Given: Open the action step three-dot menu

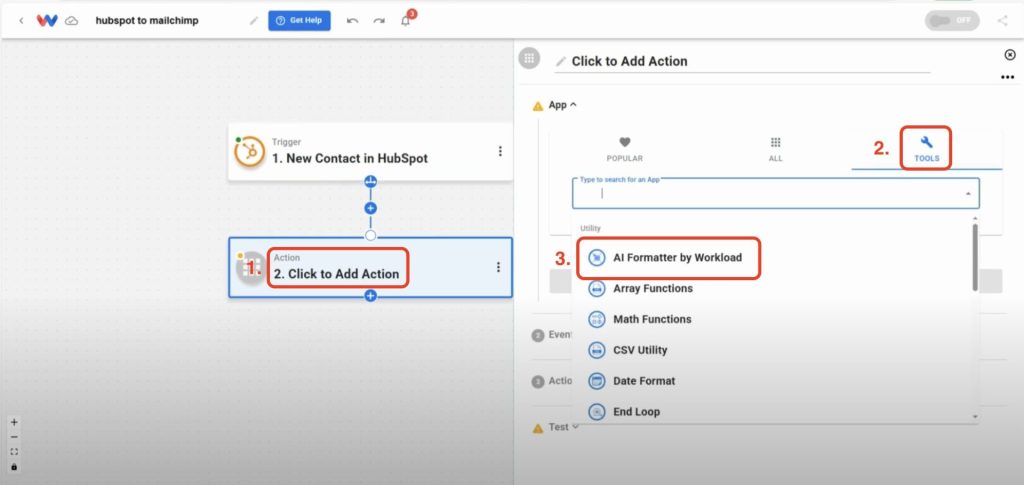Looking at the screenshot, I should (498, 267).
